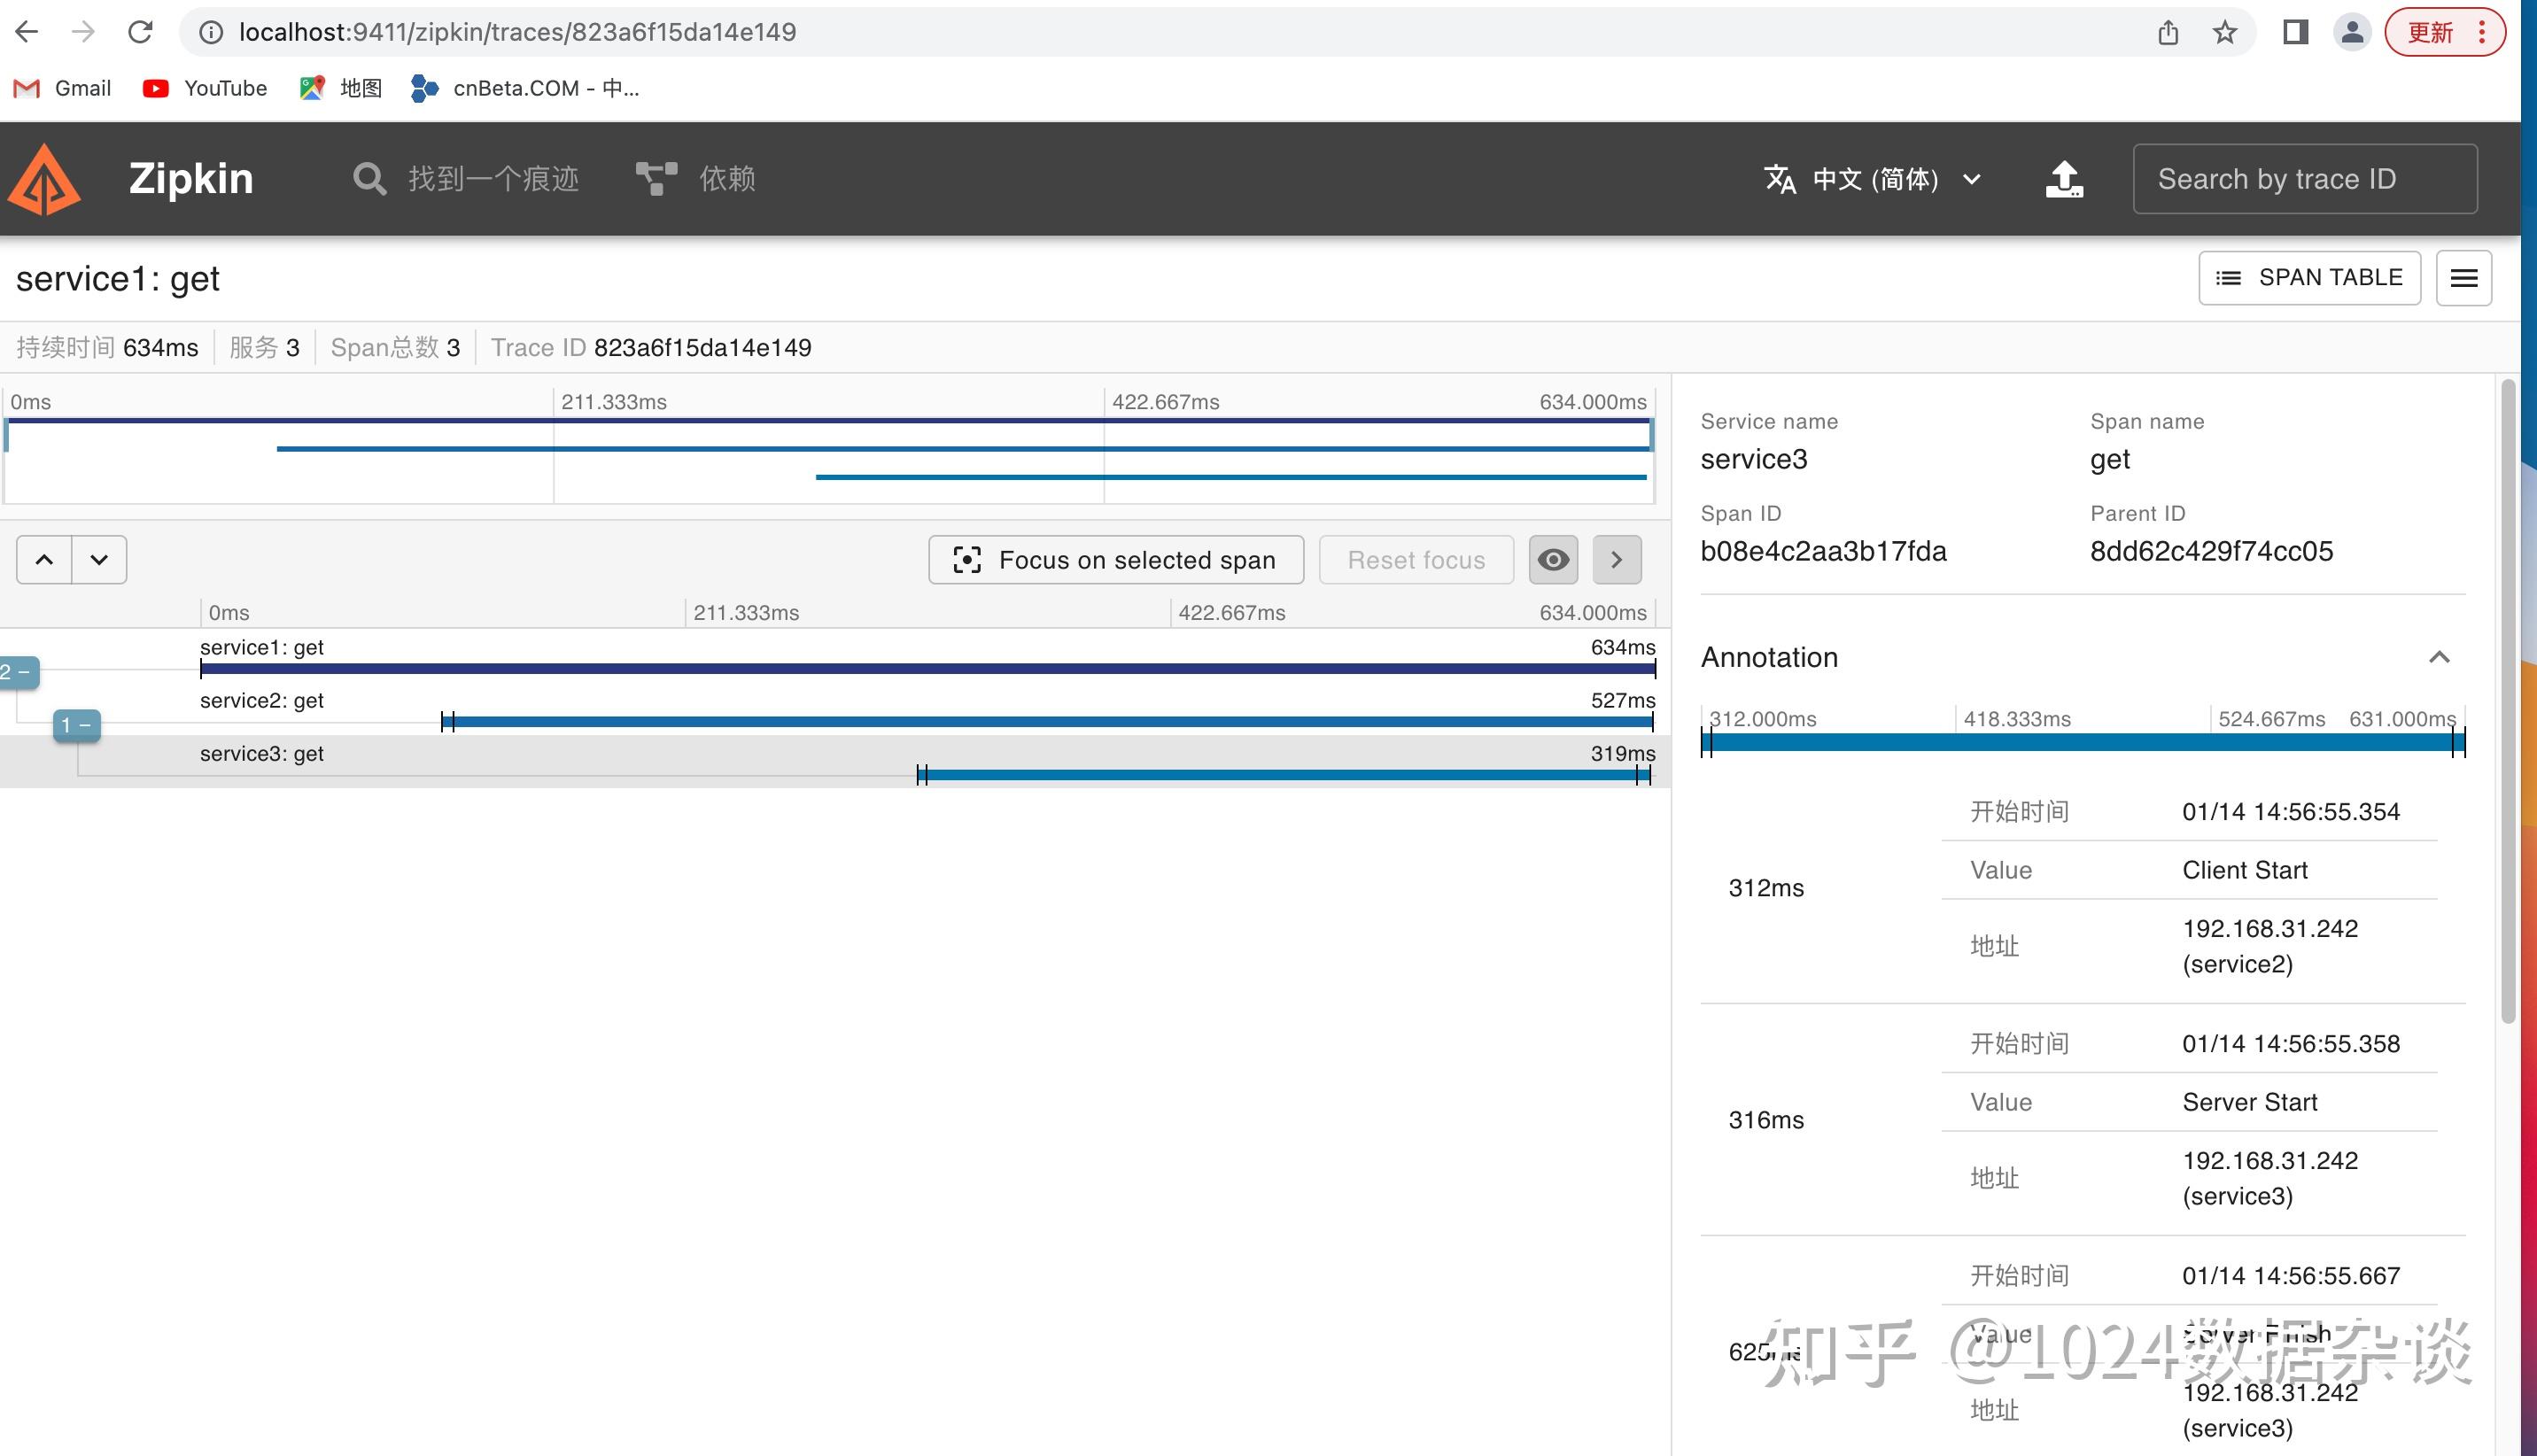2537x1456 pixels.
Task: Open the browser share icon
Action: point(2167,33)
